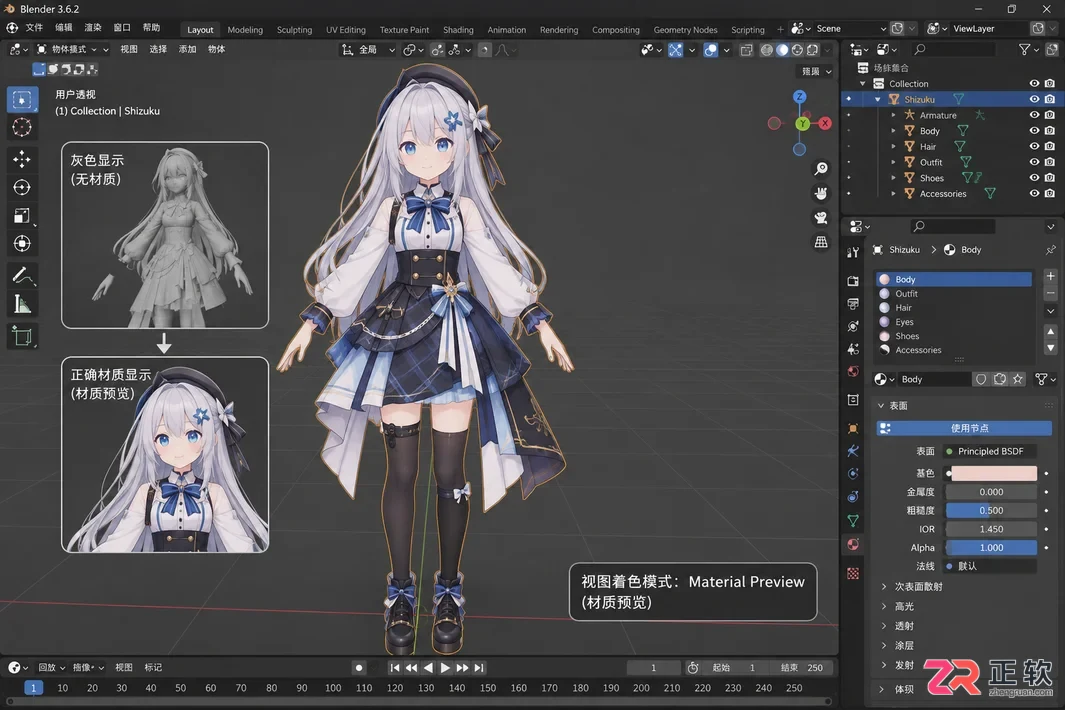Expand the Accessories tree item
This screenshot has height=710, width=1065.
coord(893,194)
